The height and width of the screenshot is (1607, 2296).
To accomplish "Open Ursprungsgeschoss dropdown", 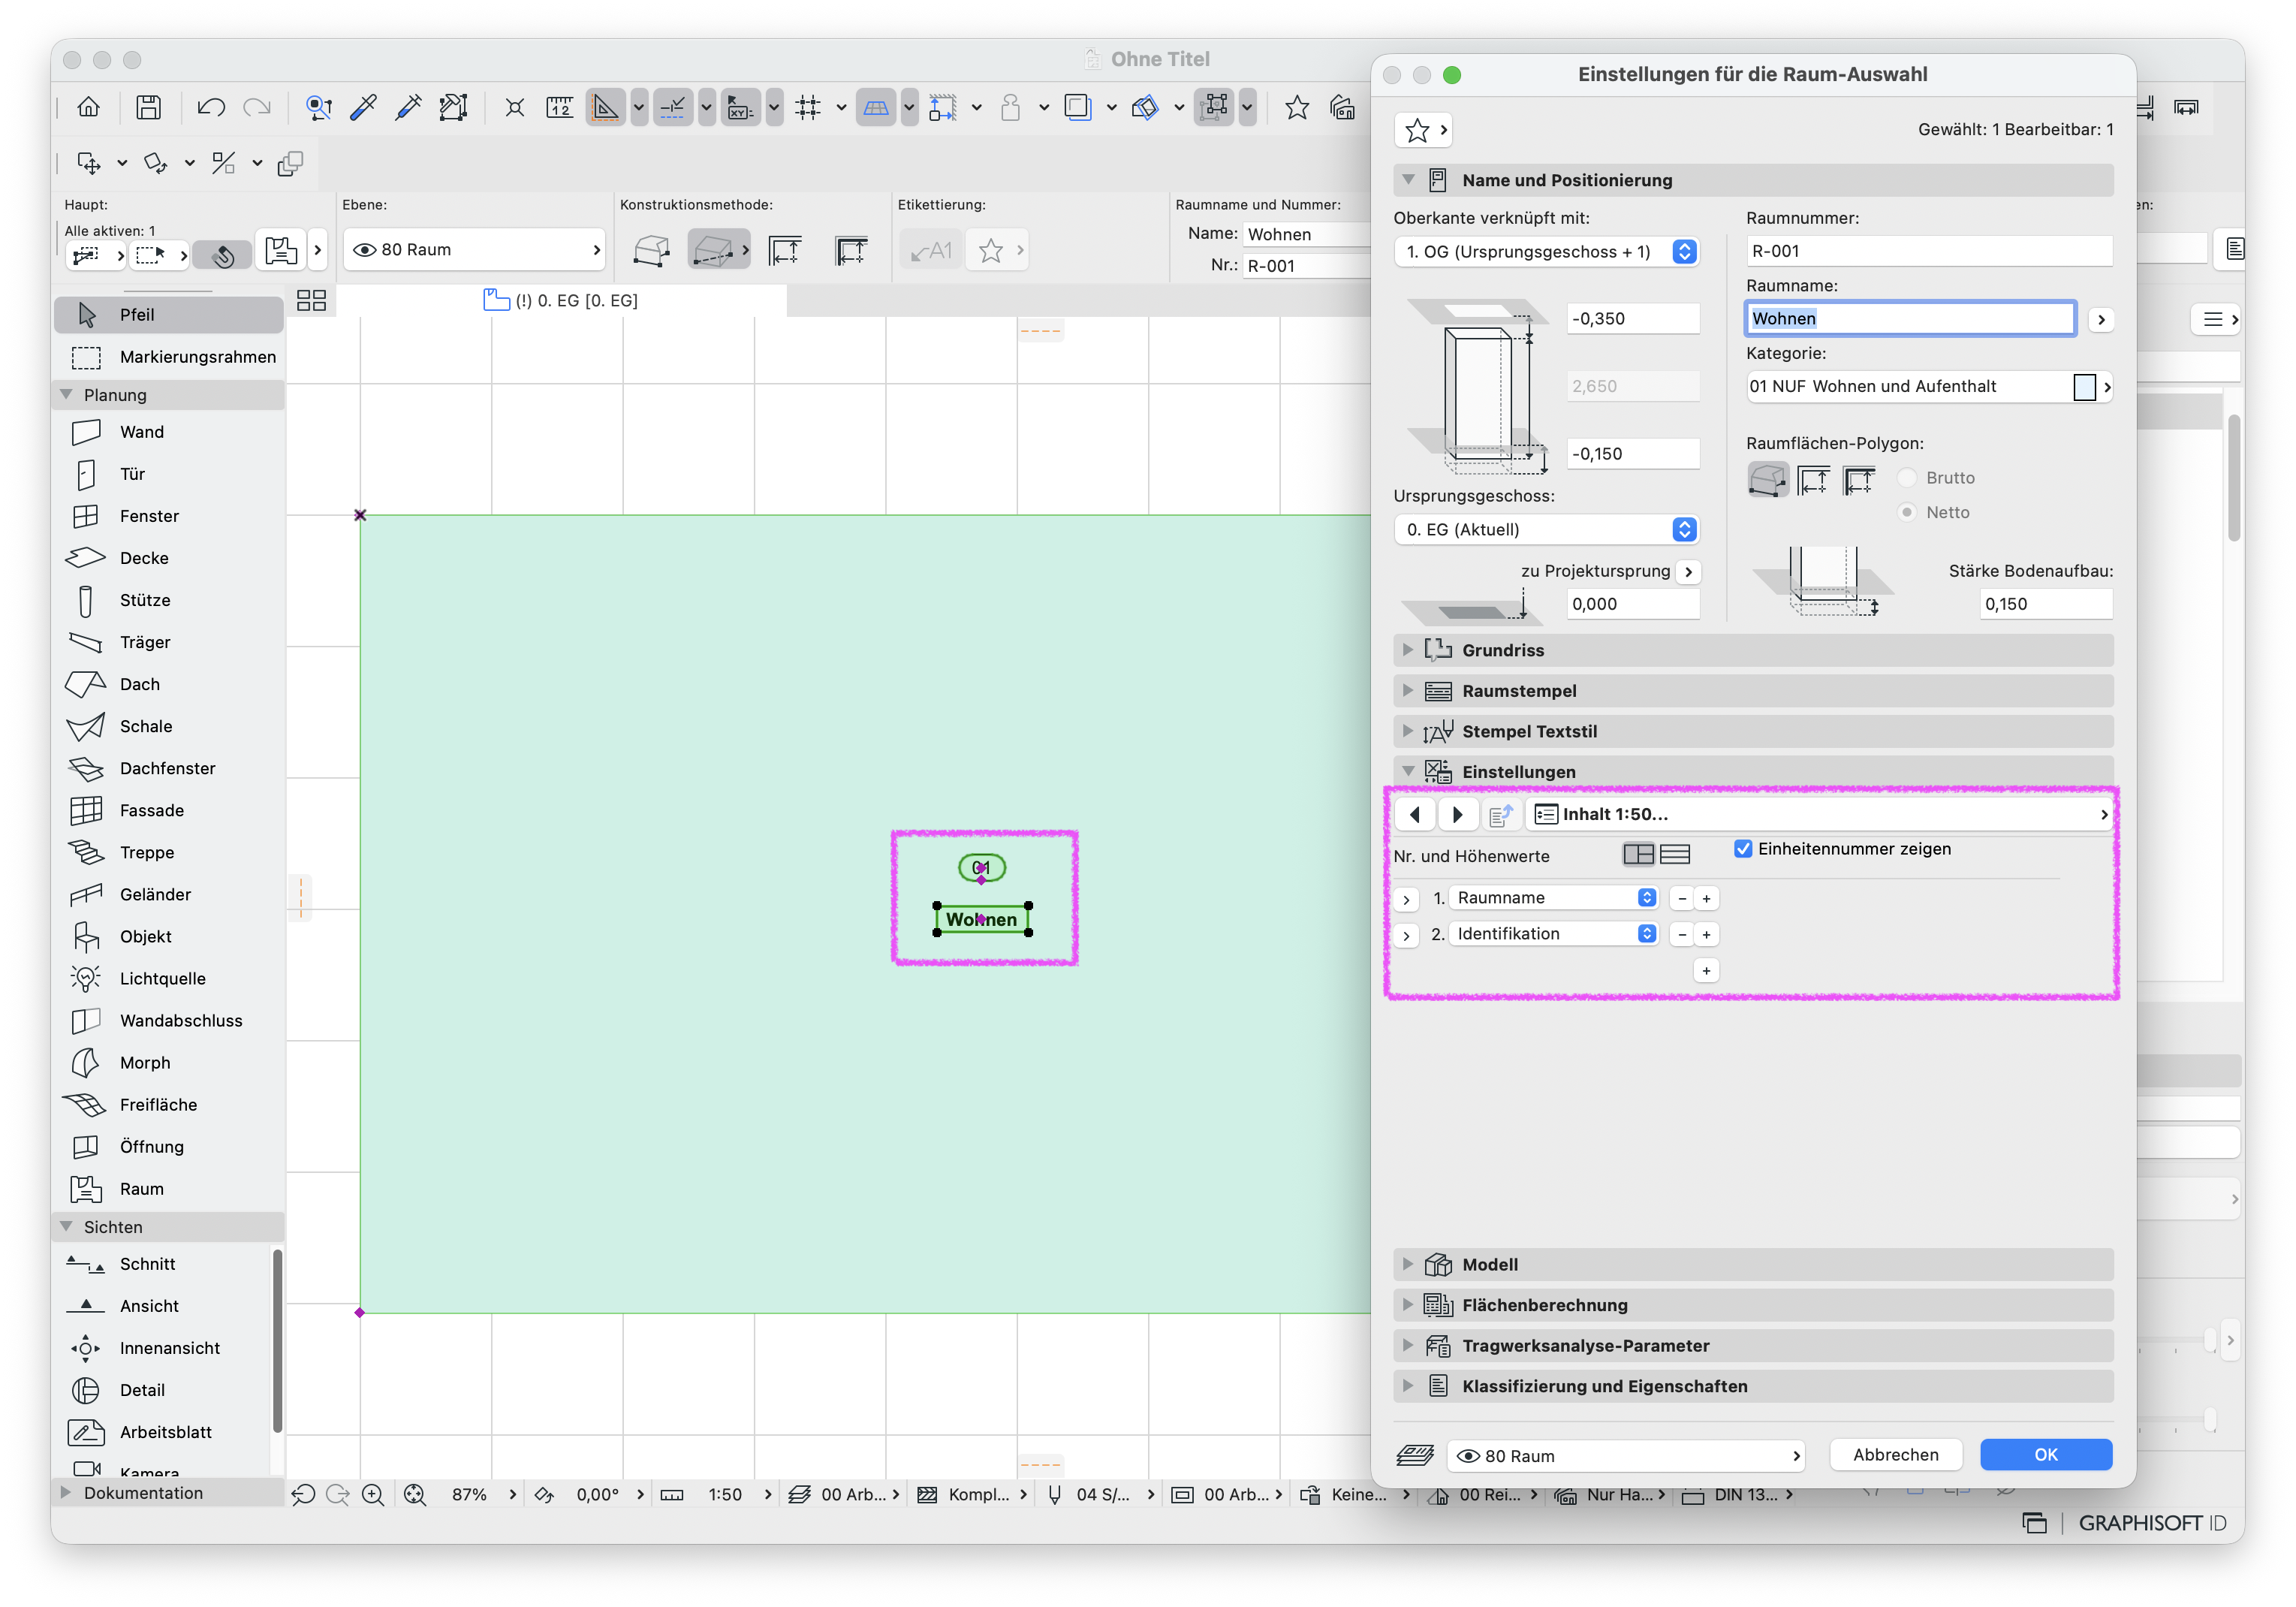I will click(x=1546, y=530).
